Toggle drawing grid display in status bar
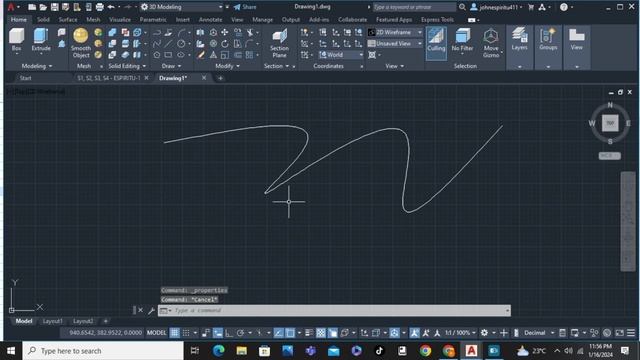 pos(175,333)
